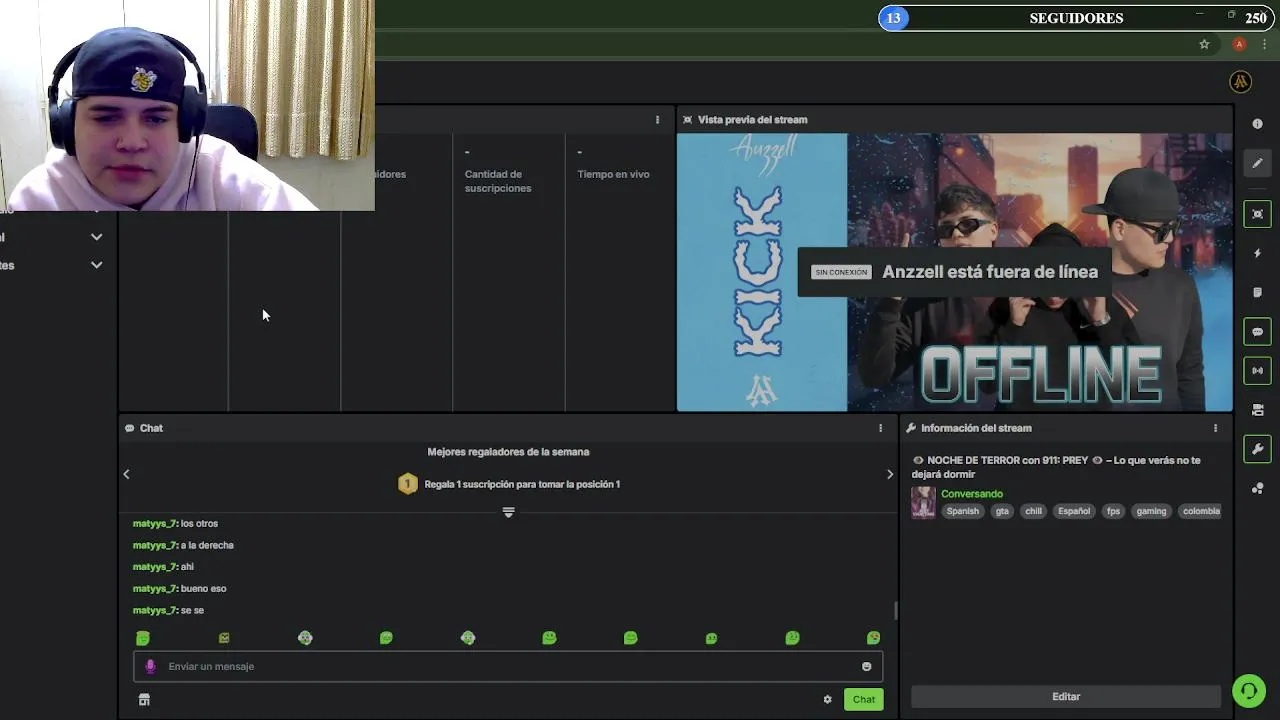Viewport: 1280px width, 720px height.
Task: Click the server stack icon in right sidebar
Action: [x=1257, y=410]
